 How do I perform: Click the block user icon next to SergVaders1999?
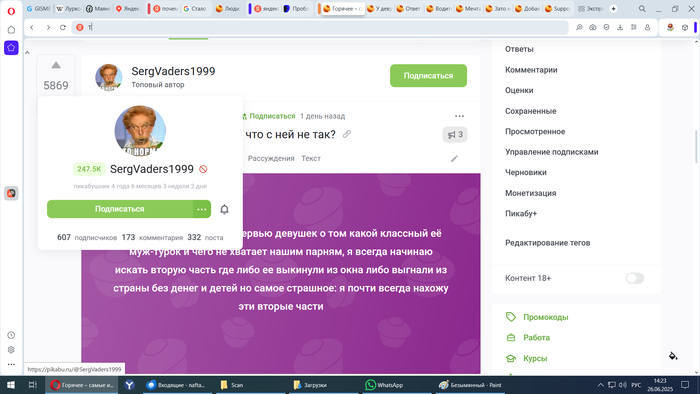203,169
